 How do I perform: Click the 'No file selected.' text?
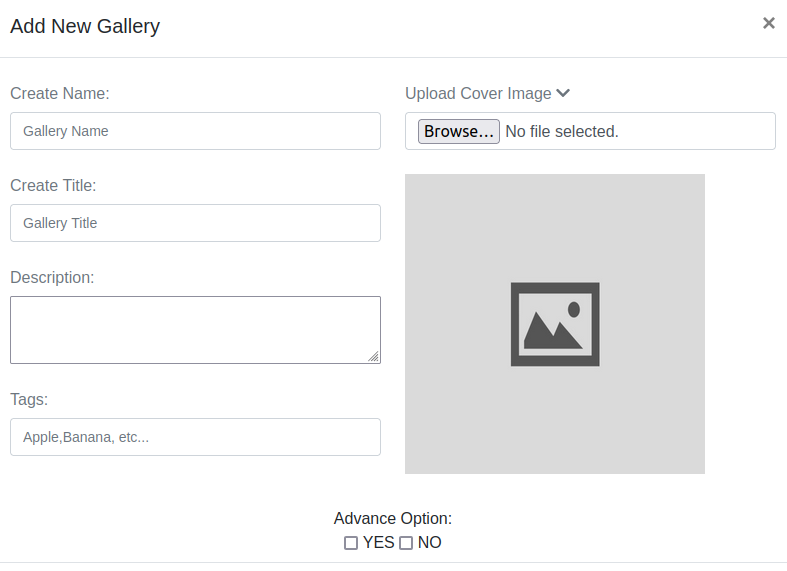tap(562, 131)
